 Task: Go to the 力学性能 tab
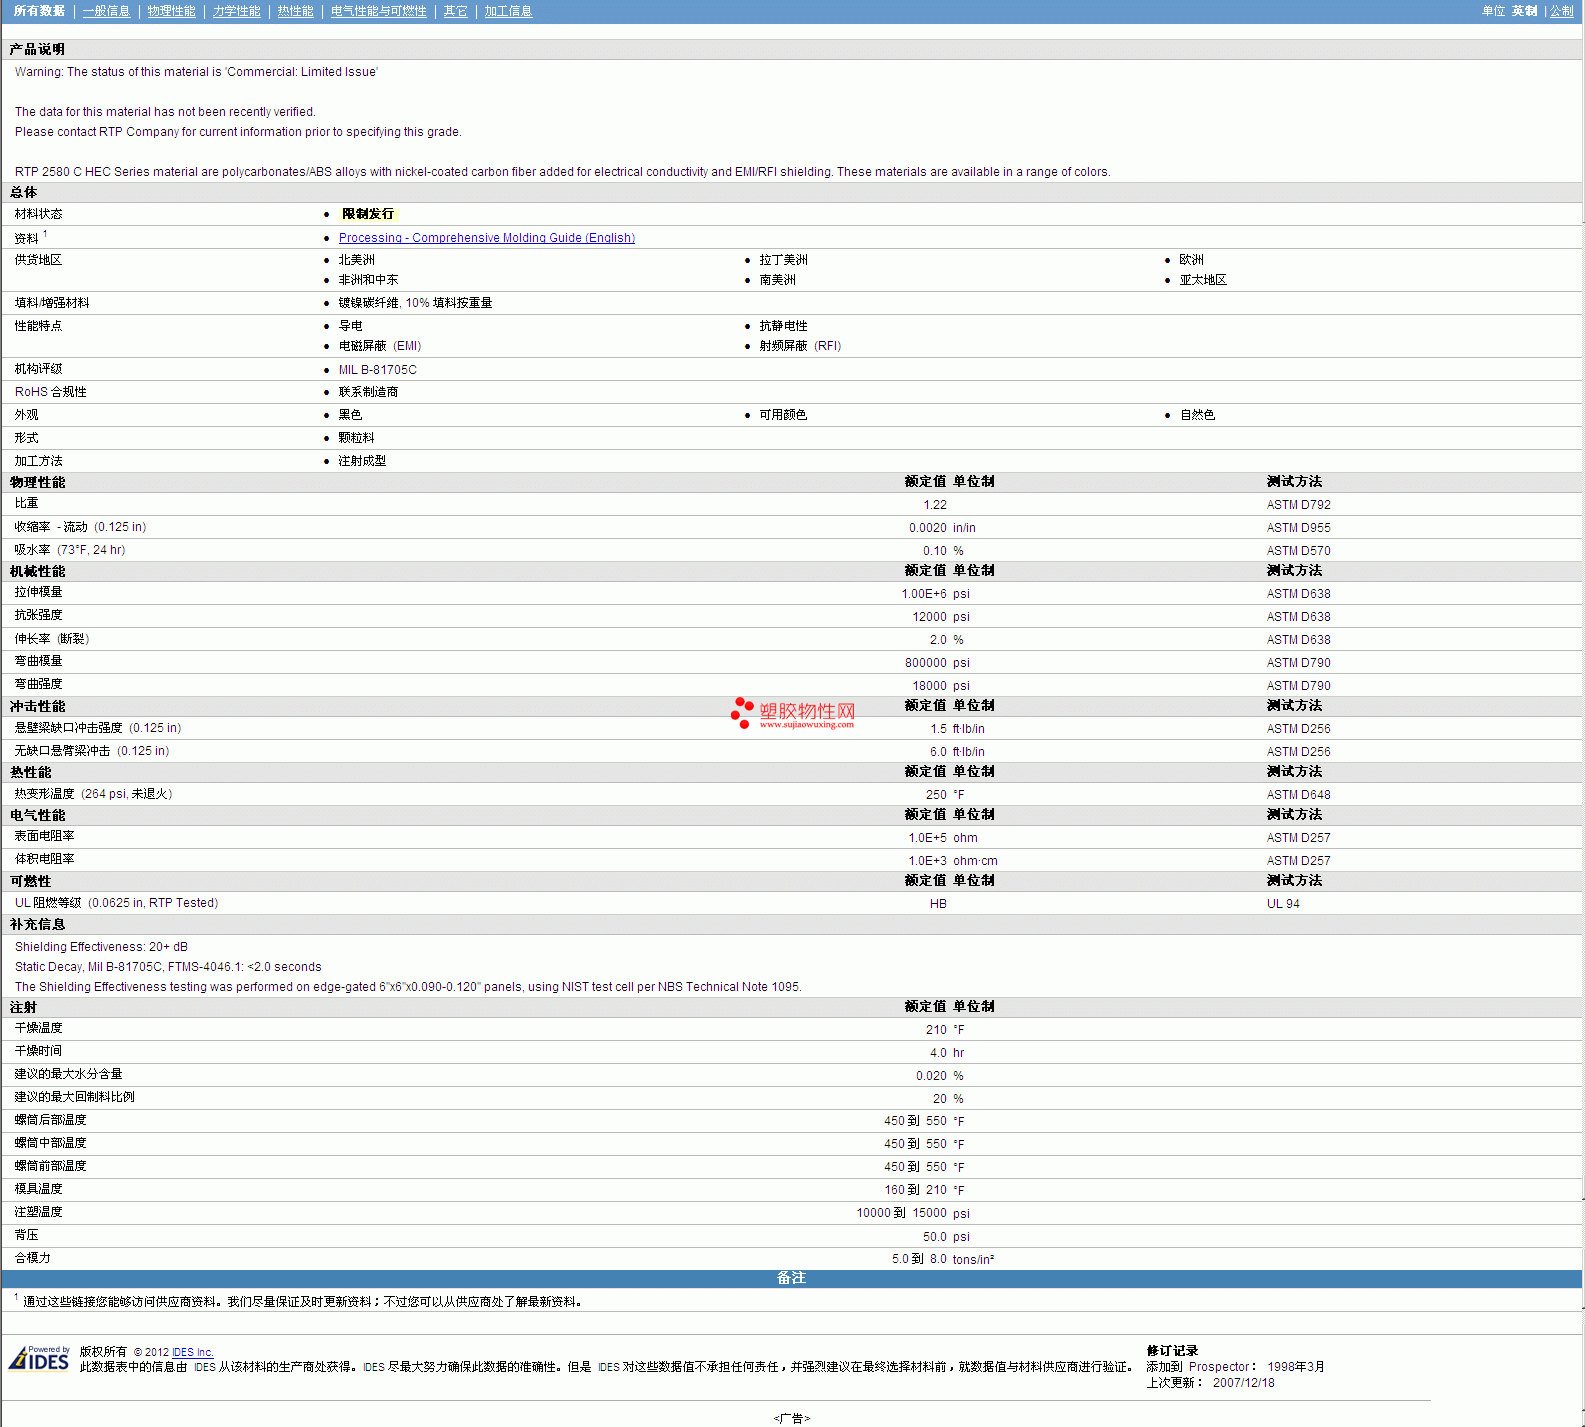tap(236, 11)
